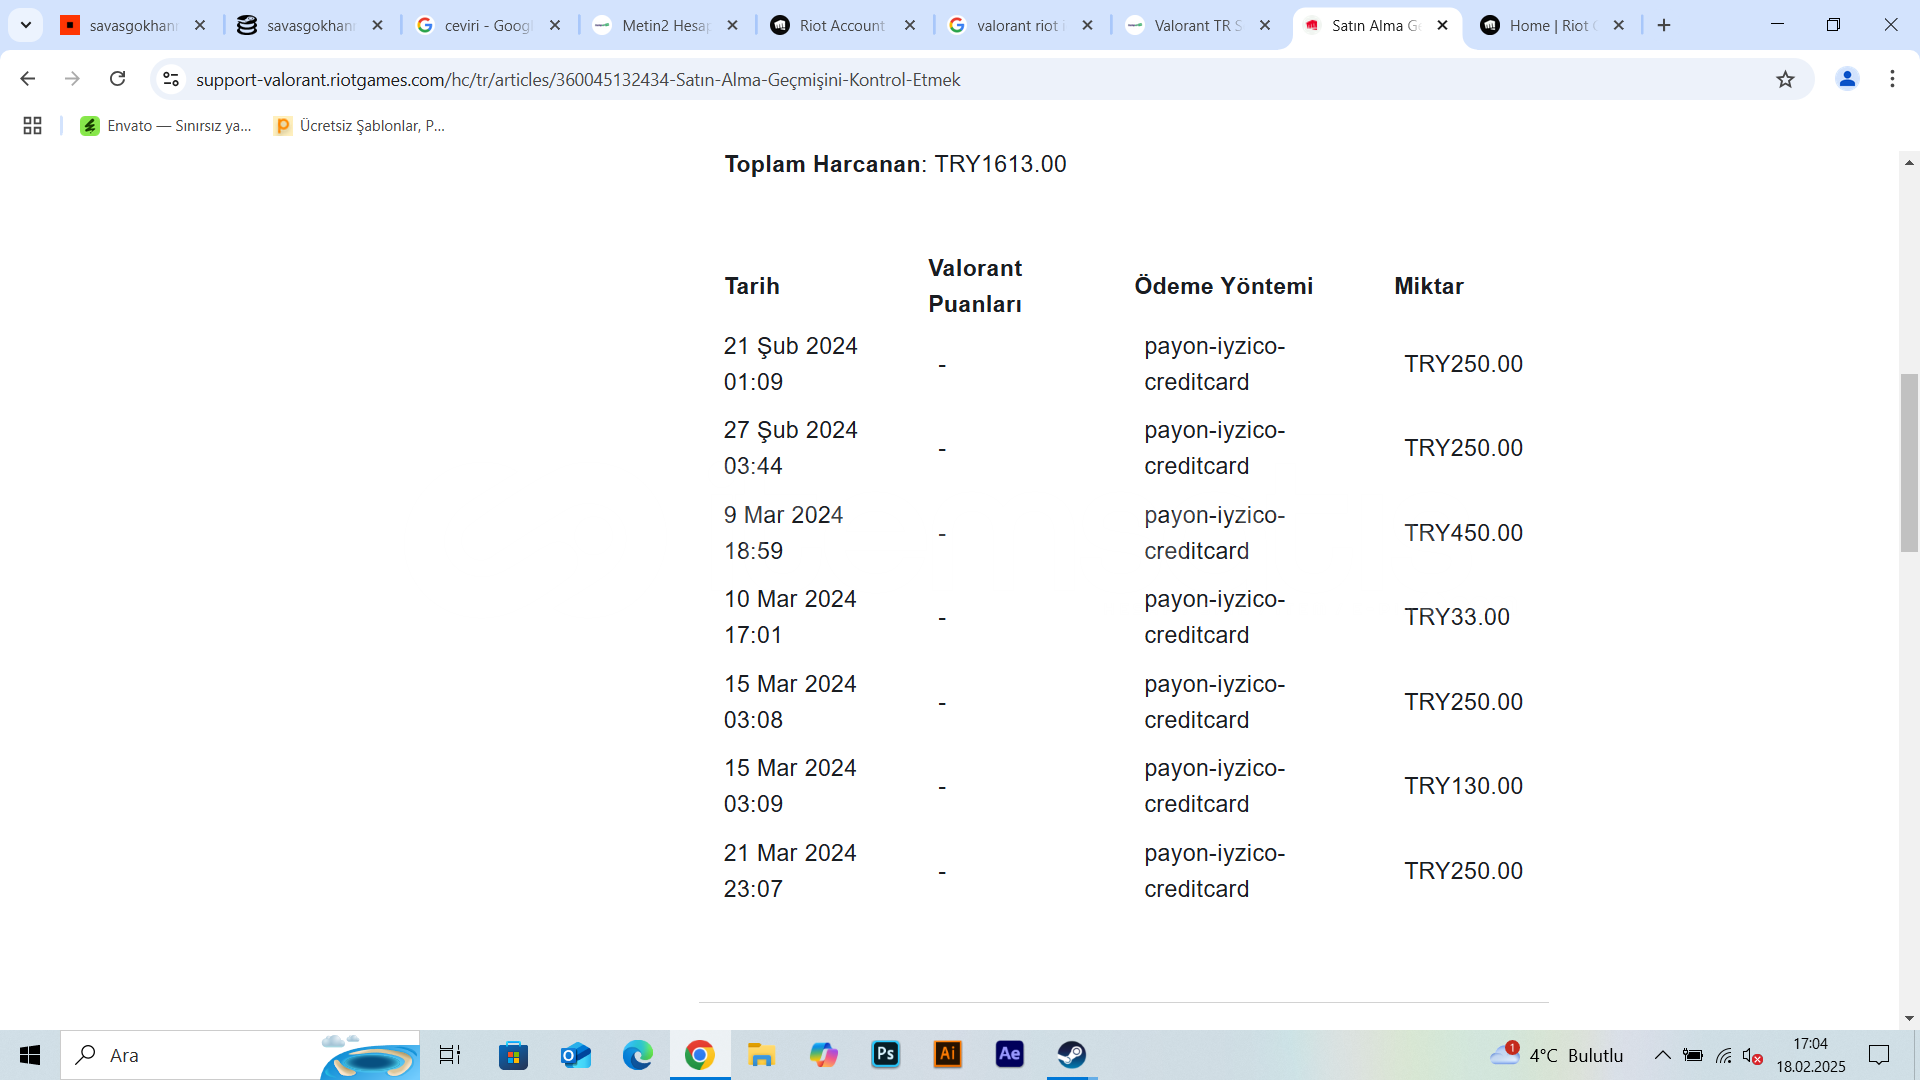Screen dimensions: 1920x1080
Task: Open Photoshop from the taskbar
Action: 885,1054
